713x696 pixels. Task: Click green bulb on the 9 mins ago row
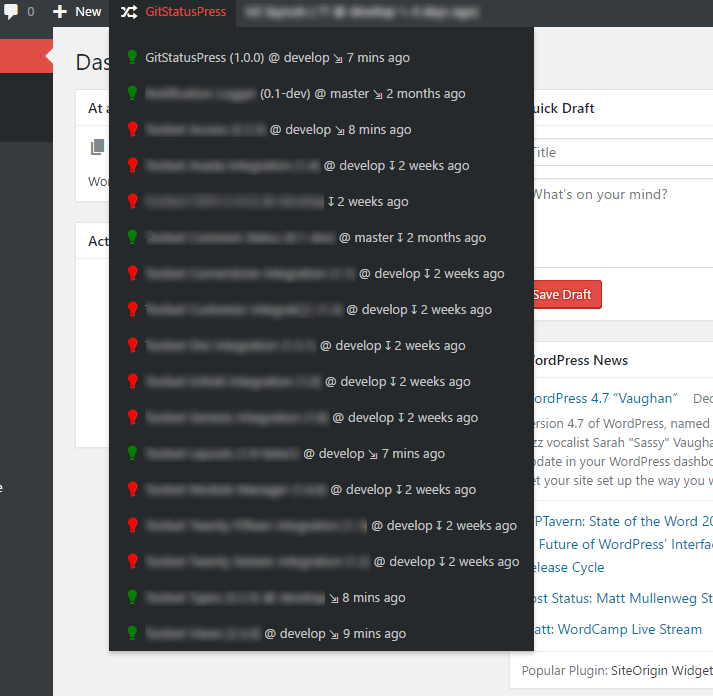132,633
